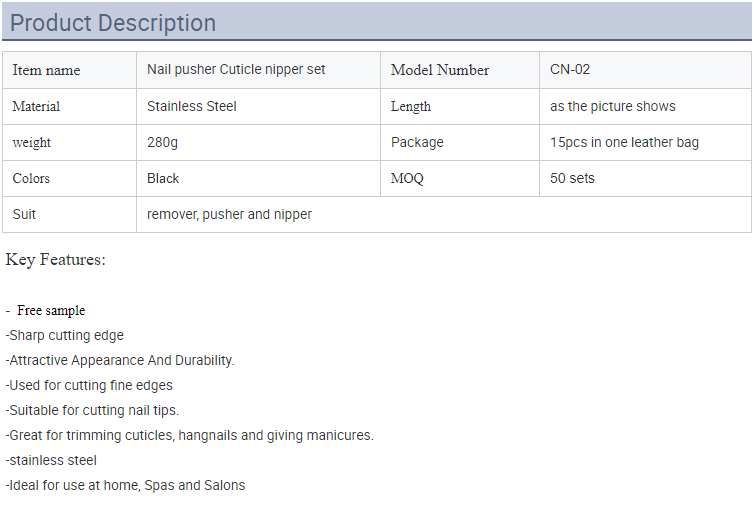Click the 'Key Features:' heading
This screenshot has width=754, height=505.
pos(55,260)
